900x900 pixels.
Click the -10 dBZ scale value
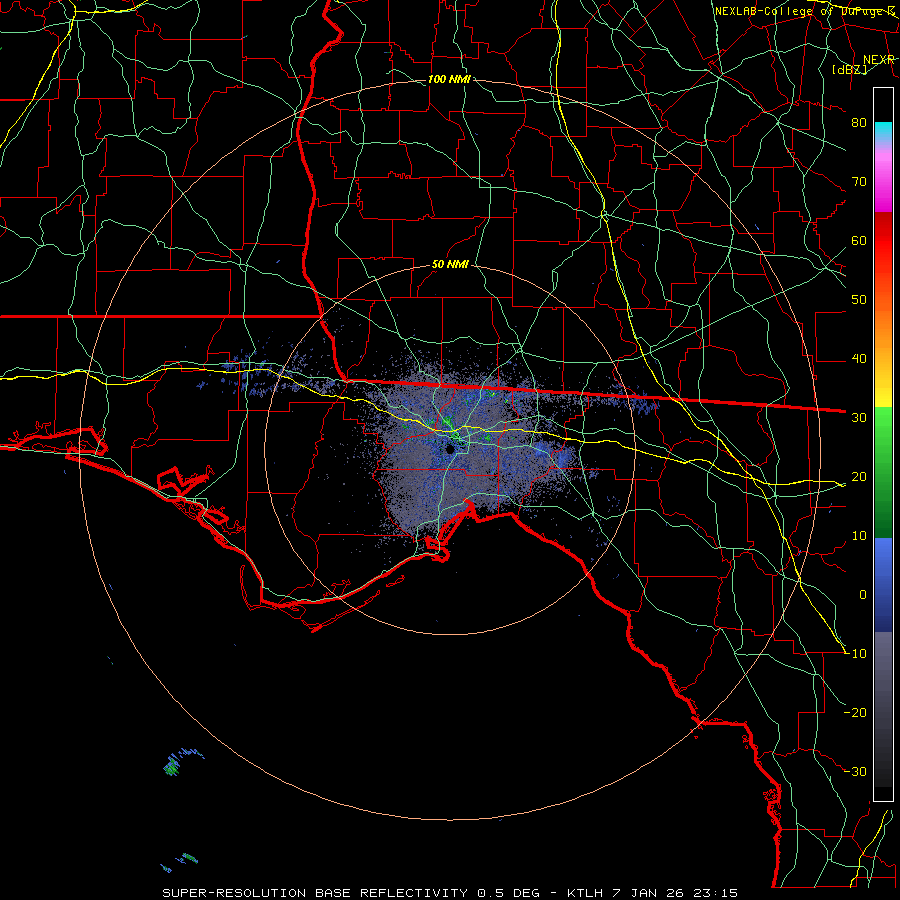click(855, 654)
